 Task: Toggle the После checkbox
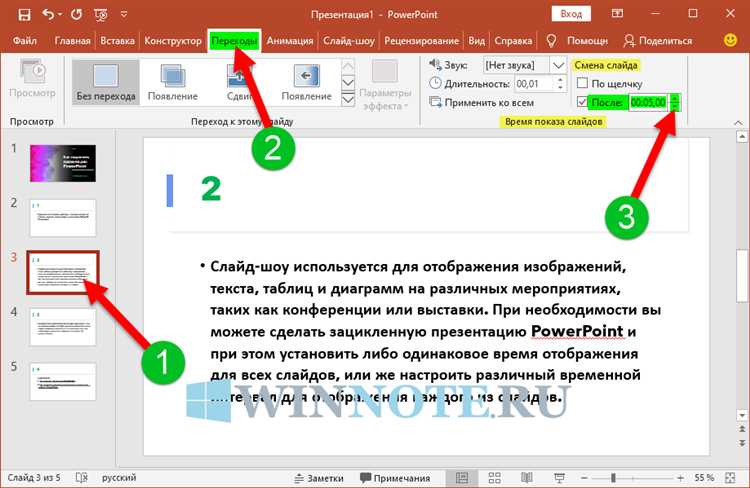pyautogui.click(x=582, y=102)
